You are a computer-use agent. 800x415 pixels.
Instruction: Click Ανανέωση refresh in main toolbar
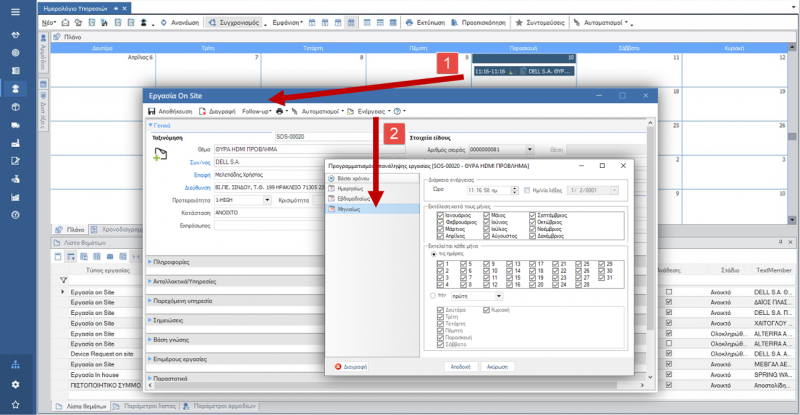click(x=180, y=22)
